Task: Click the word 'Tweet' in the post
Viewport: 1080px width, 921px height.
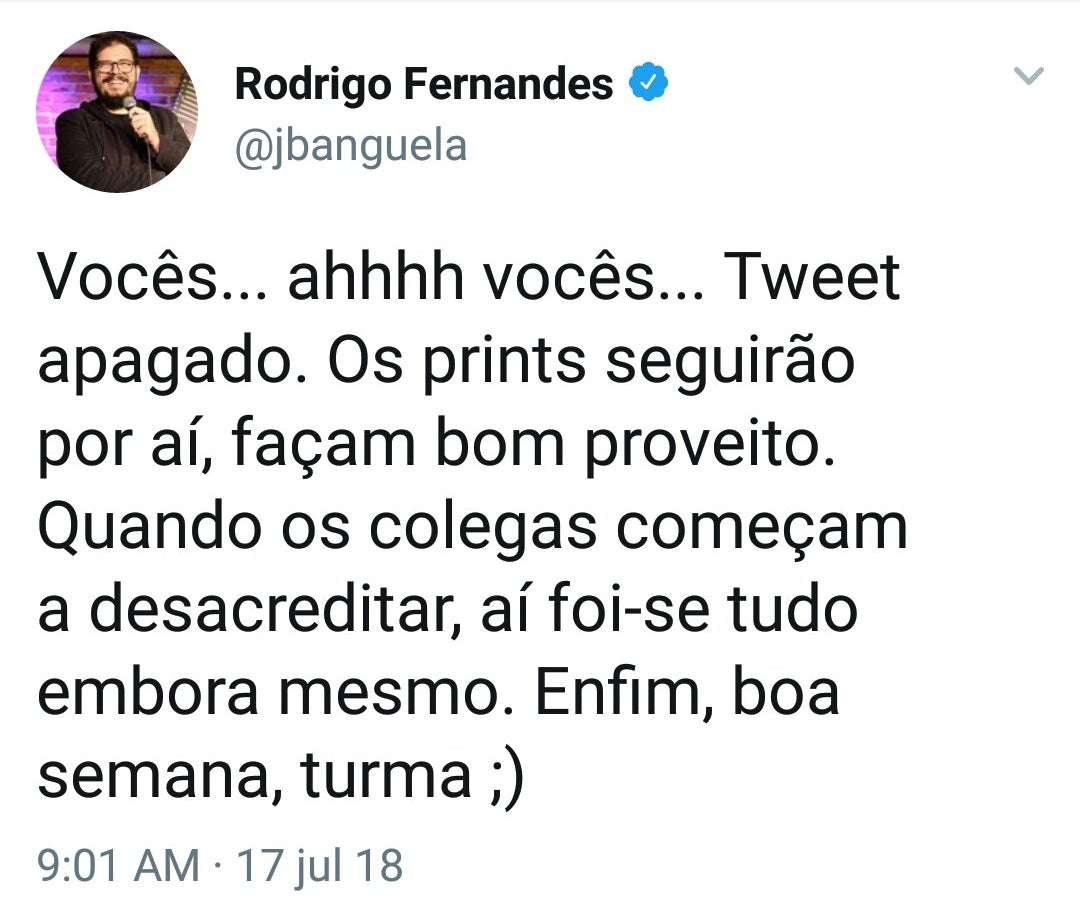Action: pos(811,277)
